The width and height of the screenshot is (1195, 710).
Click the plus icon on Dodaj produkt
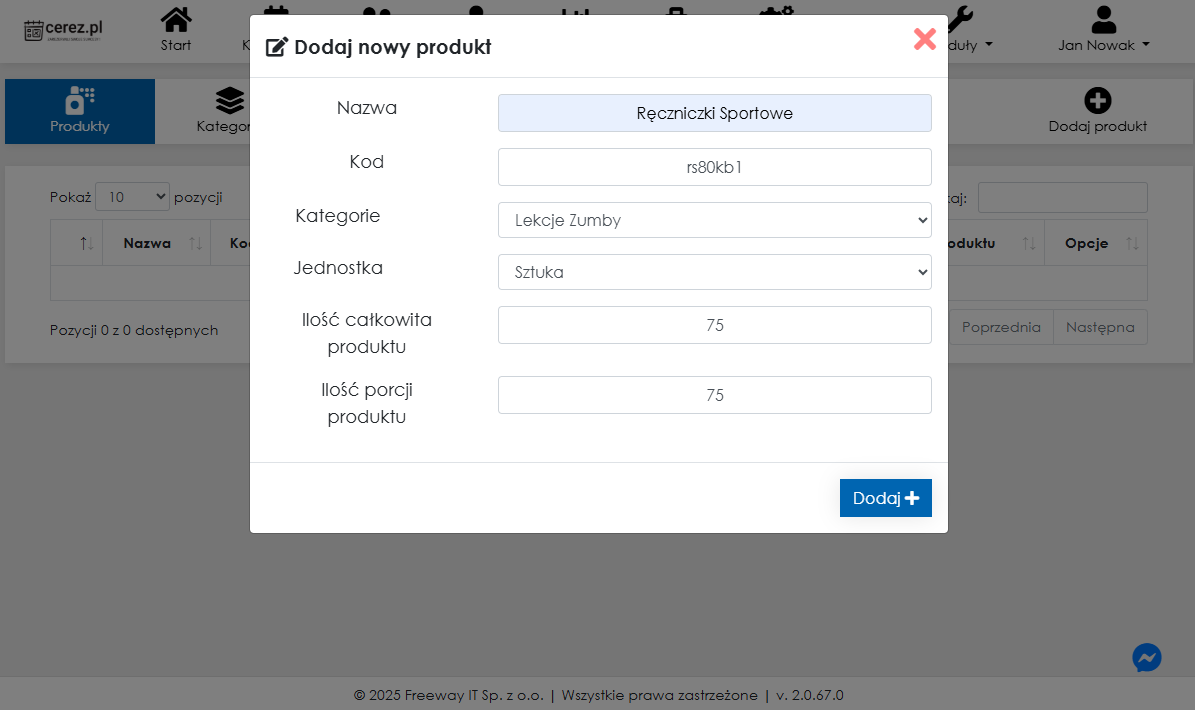point(1098,101)
